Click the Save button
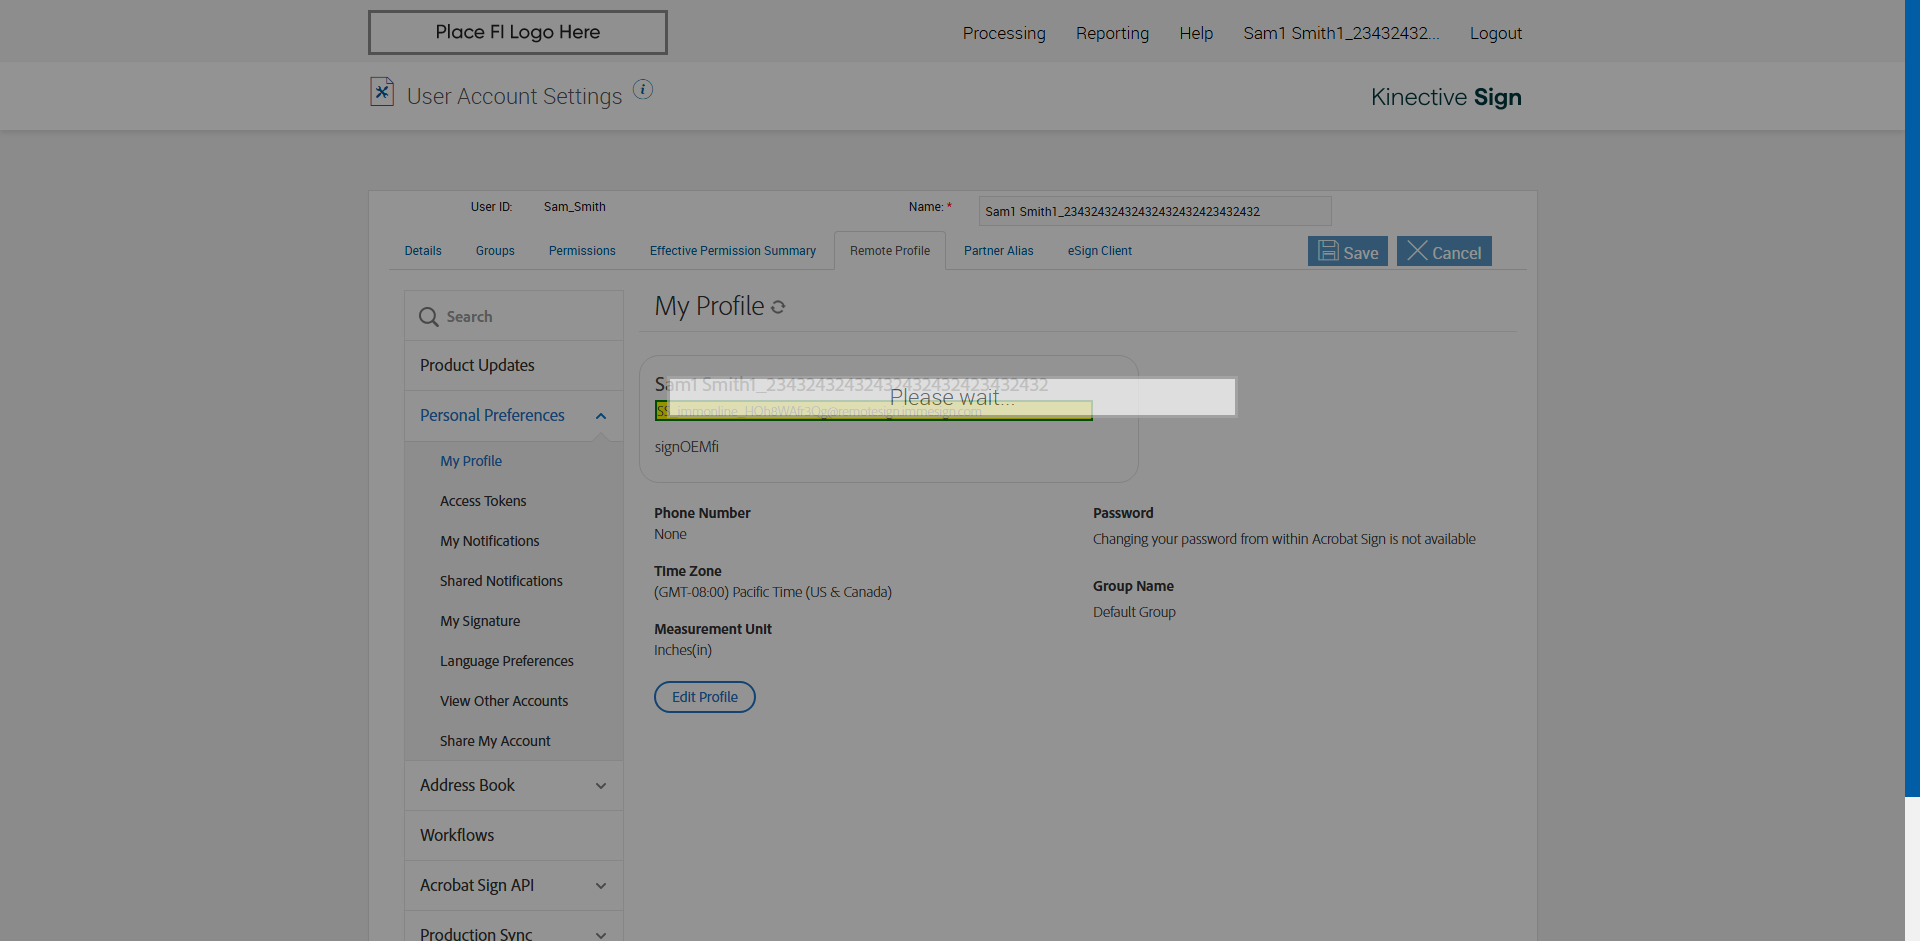Viewport: 1920px width, 941px height. (1348, 251)
